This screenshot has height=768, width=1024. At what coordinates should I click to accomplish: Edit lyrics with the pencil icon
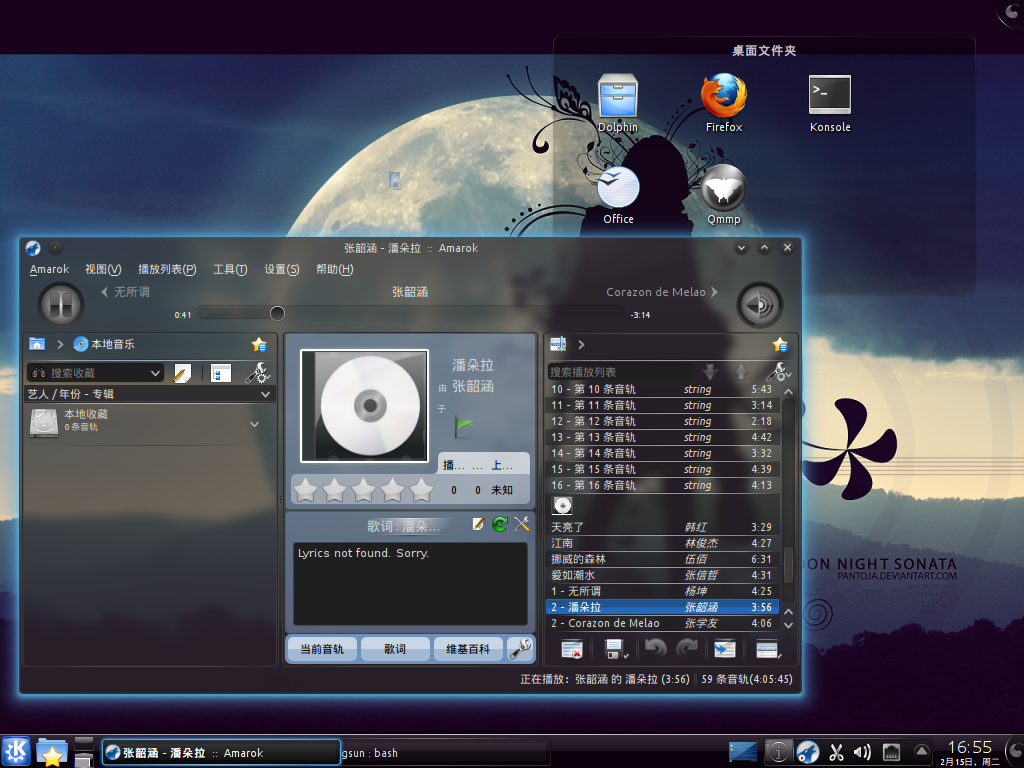point(478,524)
